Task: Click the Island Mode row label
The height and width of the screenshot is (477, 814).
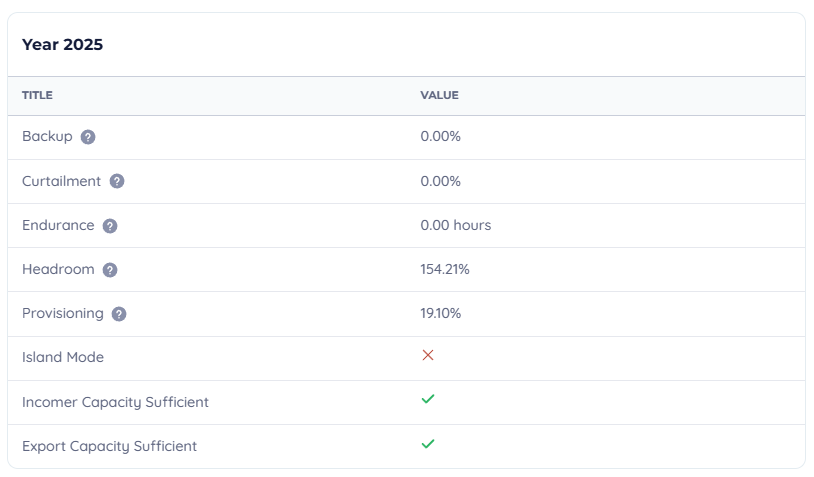Action: 63,358
